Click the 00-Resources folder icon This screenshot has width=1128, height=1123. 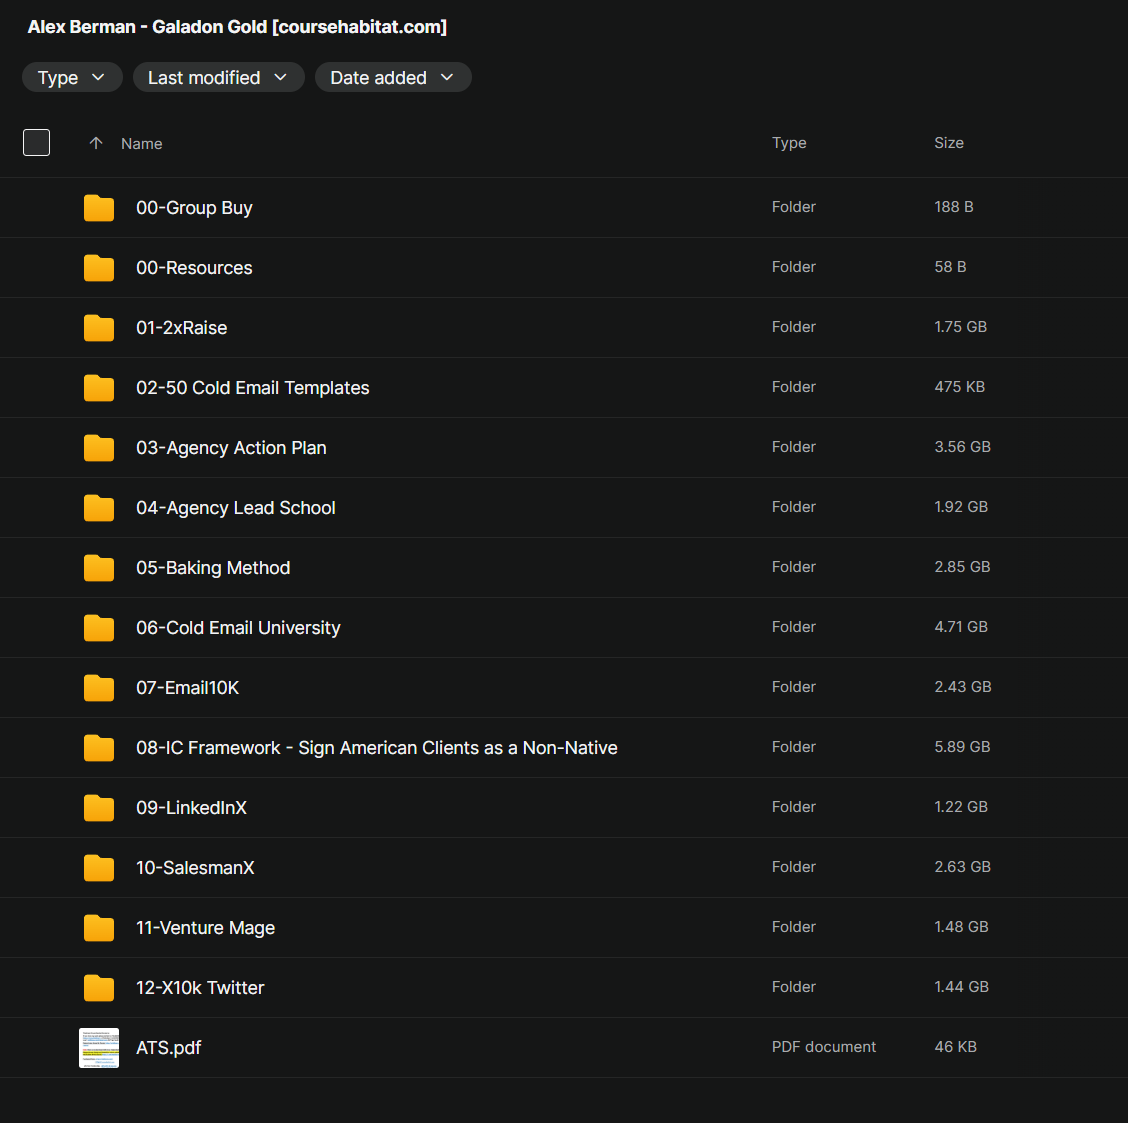99,268
